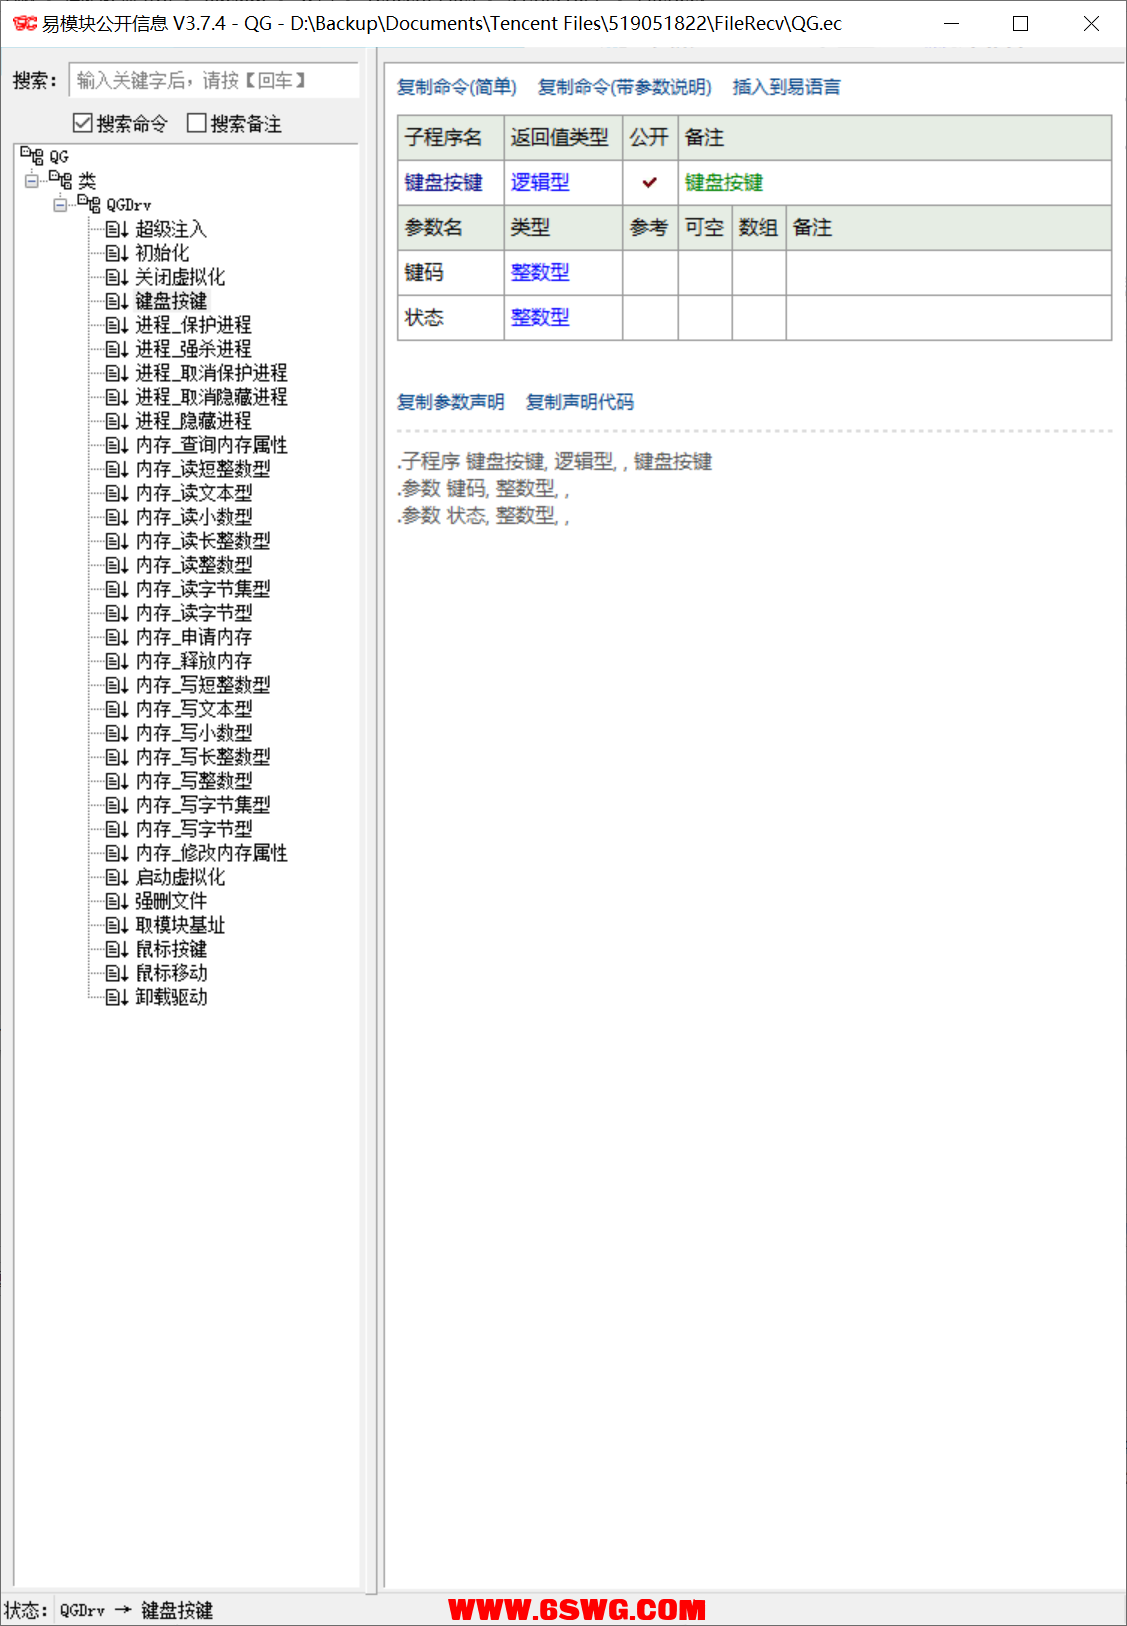
Task: Collapse the 类 tree node
Action: [32, 181]
